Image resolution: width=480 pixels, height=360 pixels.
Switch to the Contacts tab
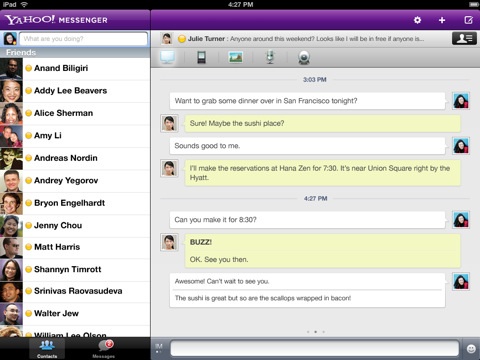pos(47,349)
